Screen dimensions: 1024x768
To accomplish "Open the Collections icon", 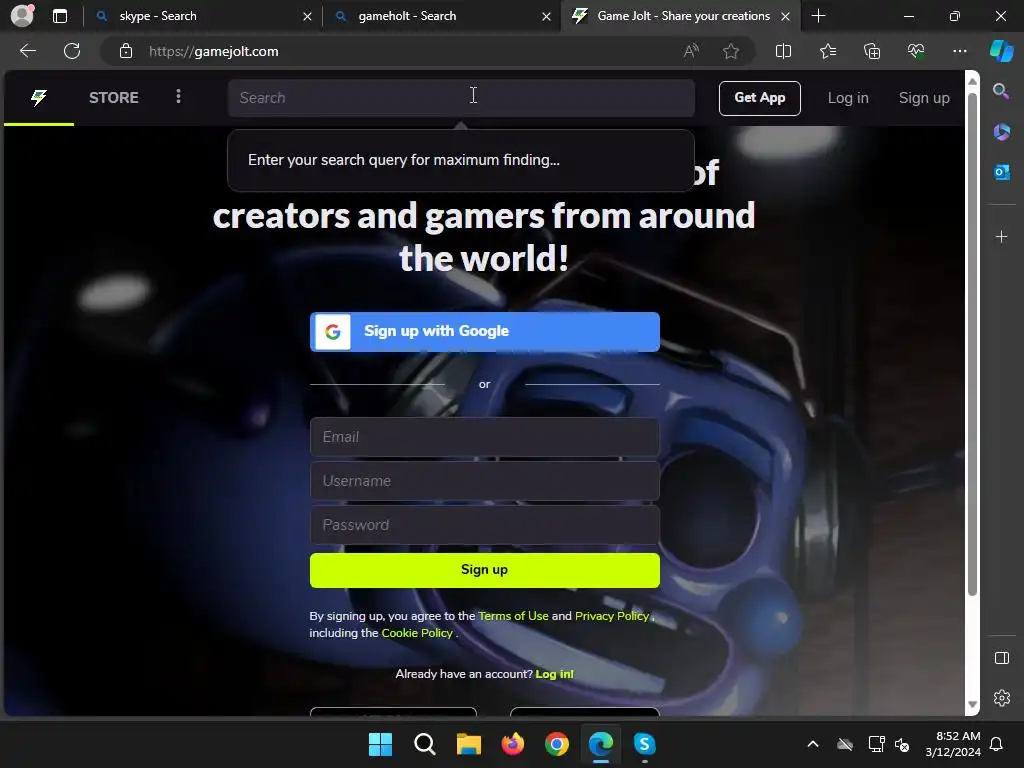I will point(872,51).
